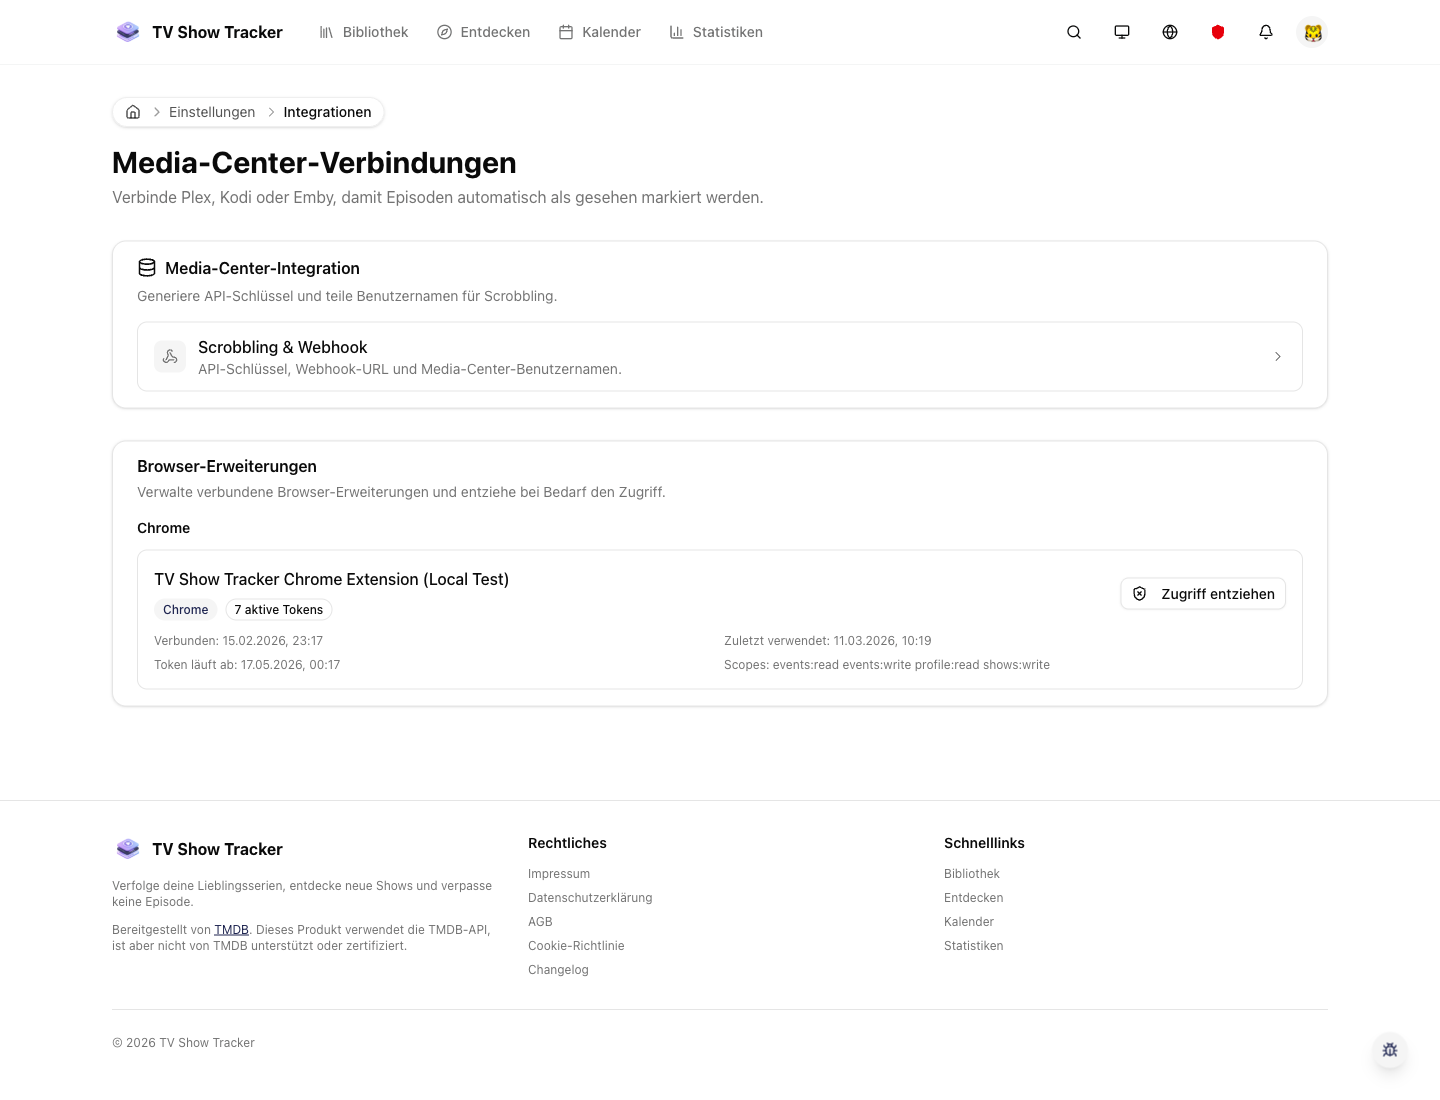Click the TV Show Tracker logo icon

(128, 31)
